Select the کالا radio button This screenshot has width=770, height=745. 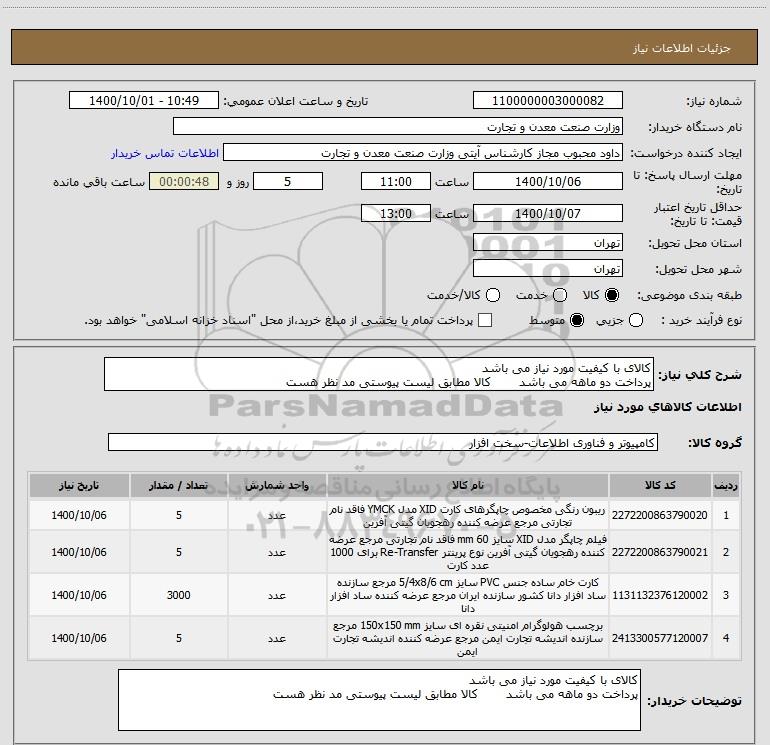click(x=612, y=295)
